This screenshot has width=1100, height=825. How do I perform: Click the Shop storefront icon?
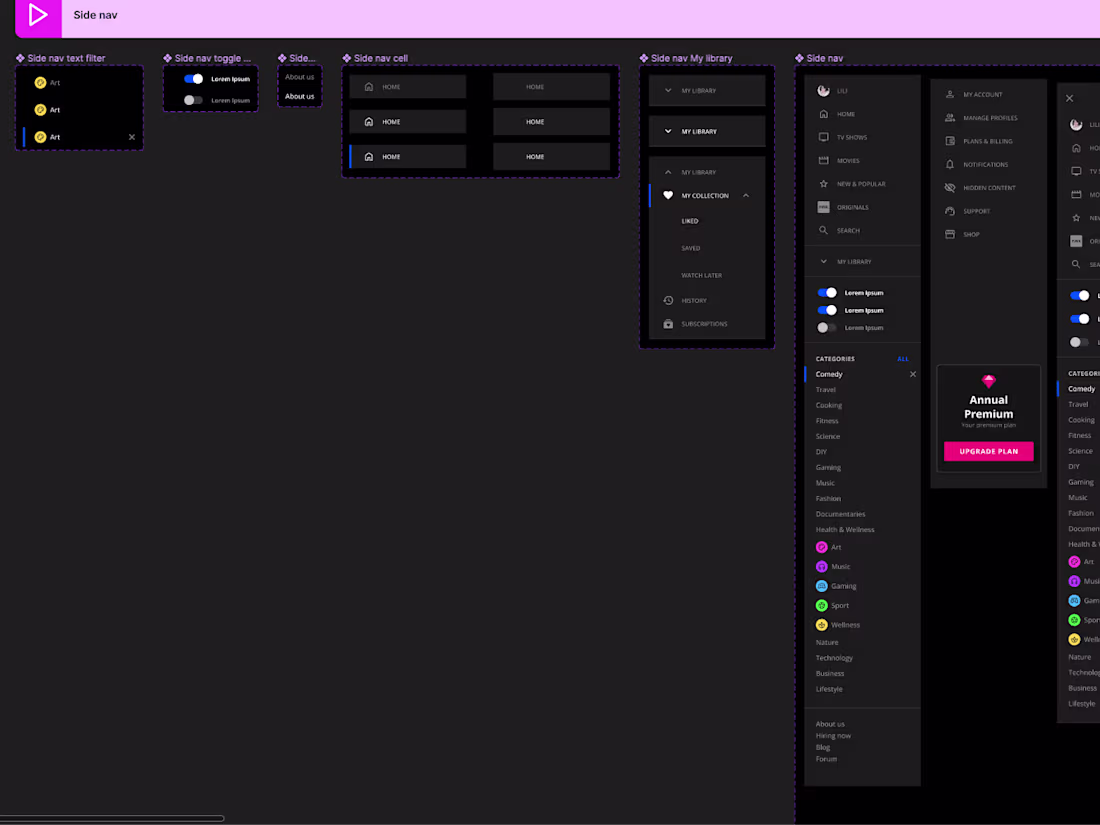[x=950, y=234]
